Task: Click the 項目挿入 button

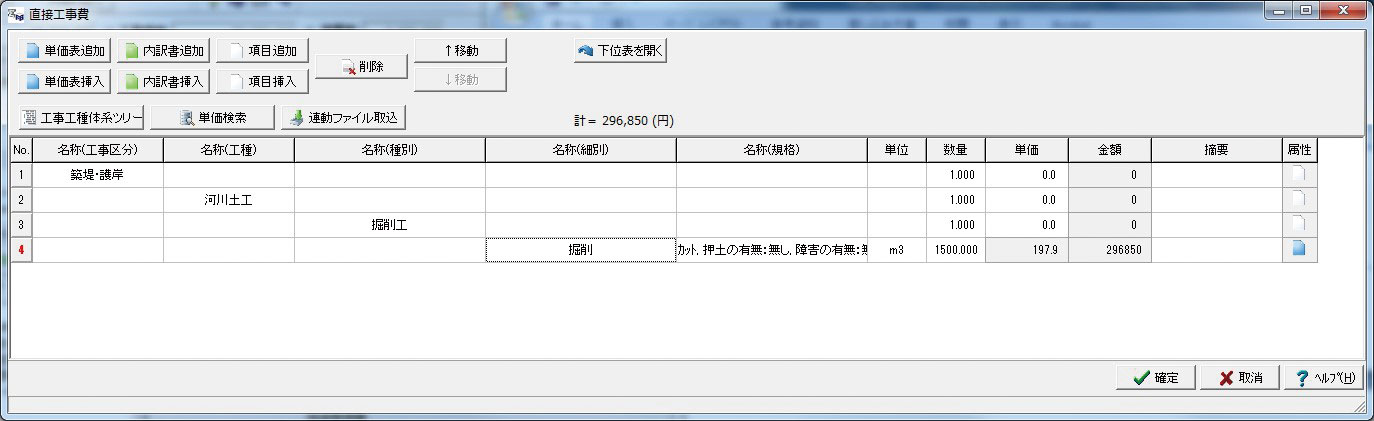Action: 263,81
